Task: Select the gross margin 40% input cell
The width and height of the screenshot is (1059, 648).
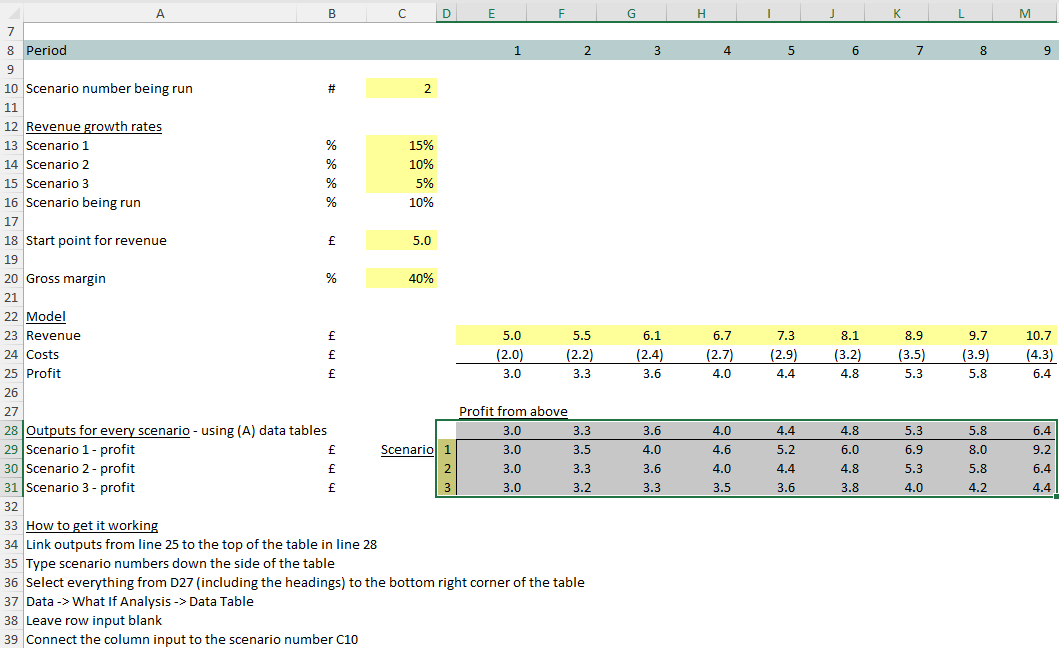Action: 402,278
